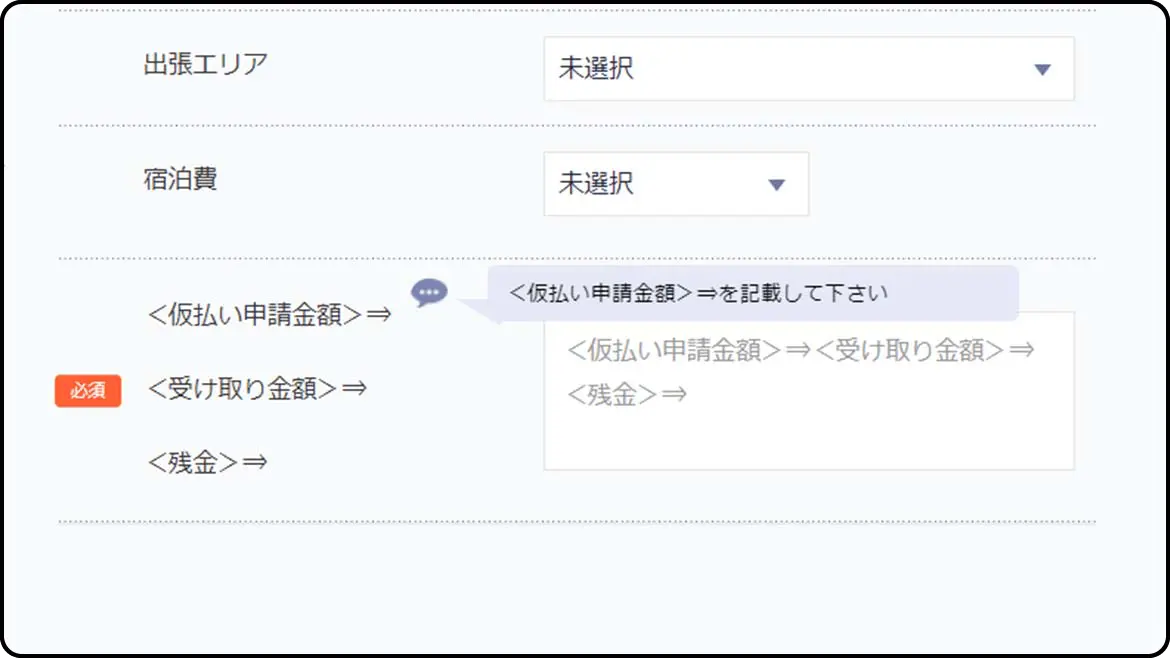The width and height of the screenshot is (1170, 658).
Task: Click <残金>⇒ placeholder inside the text area
Action: click(x=626, y=395)
